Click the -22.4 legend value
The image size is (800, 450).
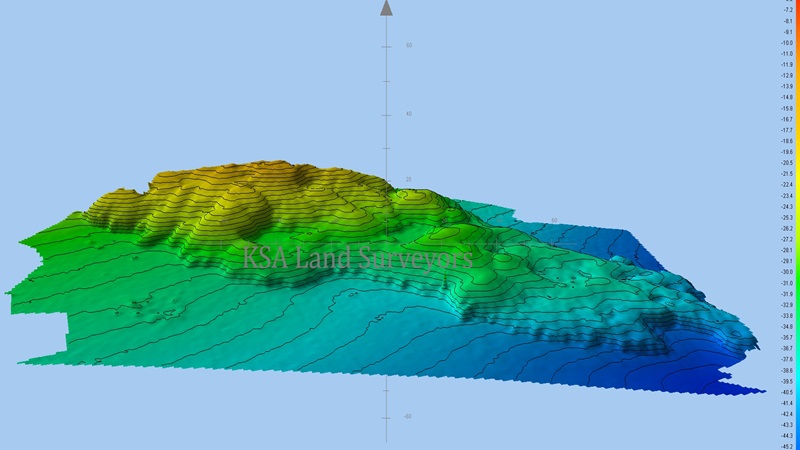point(787,185)
